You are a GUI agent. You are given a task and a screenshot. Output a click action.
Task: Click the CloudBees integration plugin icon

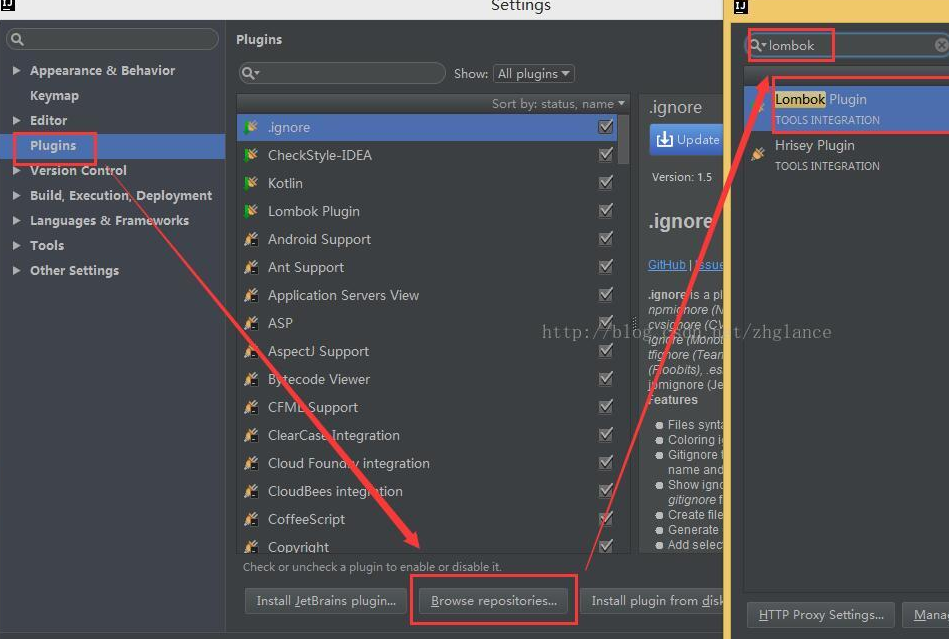tap(251, 491)
